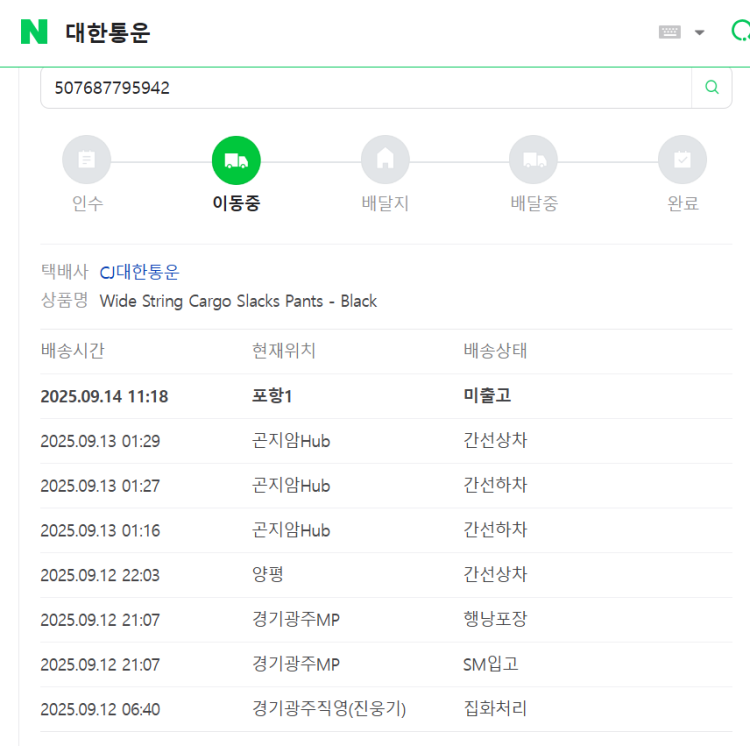Click the 배송시간 column header
Image resolution: width=750 pixels, height=746 pixels.
point(73,351)
